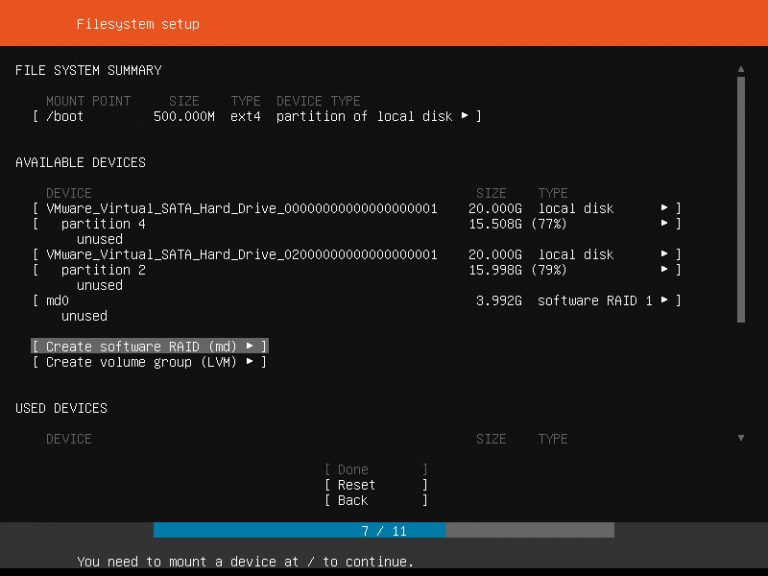Click the arrow icon in Create volume group
Viewport: 768px width, 576px height.
pos(250,361)
